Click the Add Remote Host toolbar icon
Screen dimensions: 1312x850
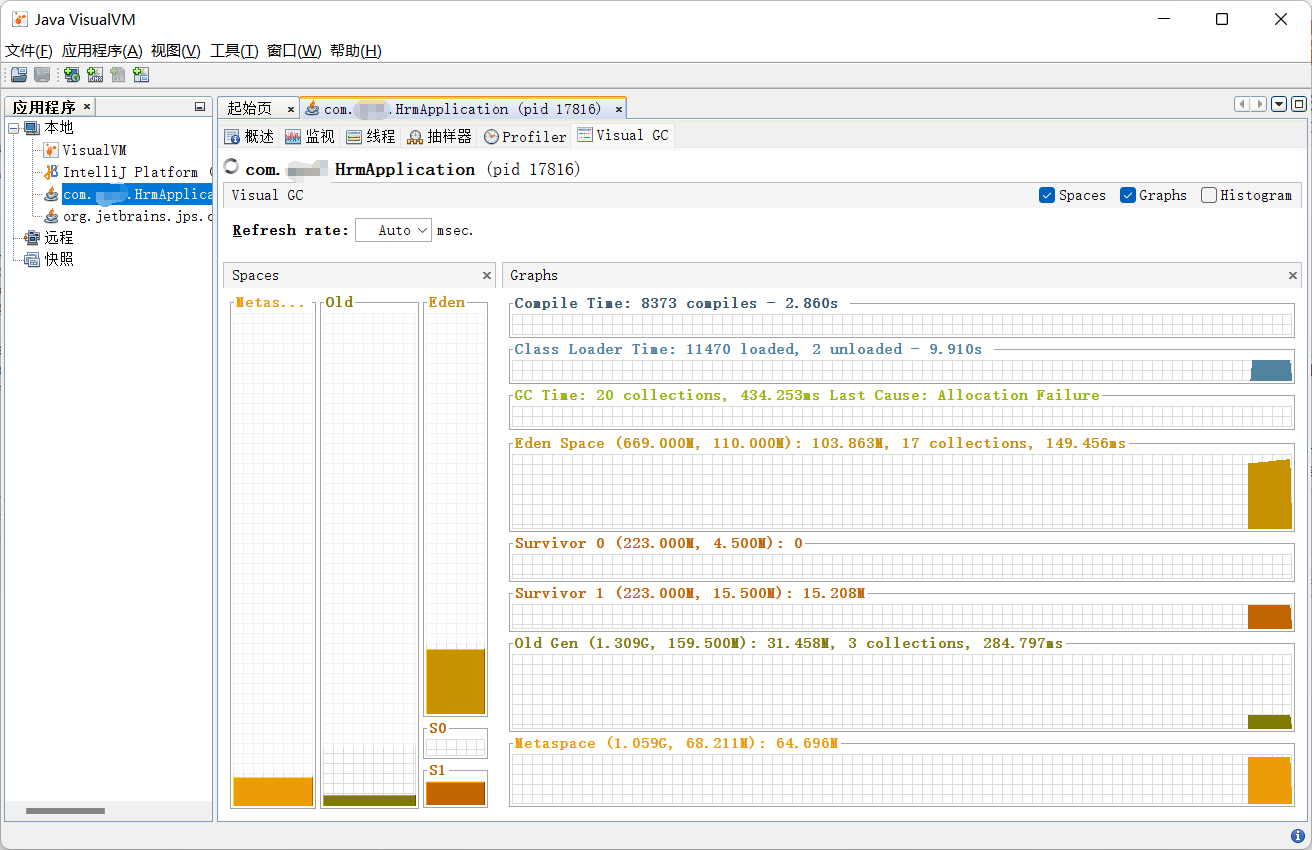[71, 74]
